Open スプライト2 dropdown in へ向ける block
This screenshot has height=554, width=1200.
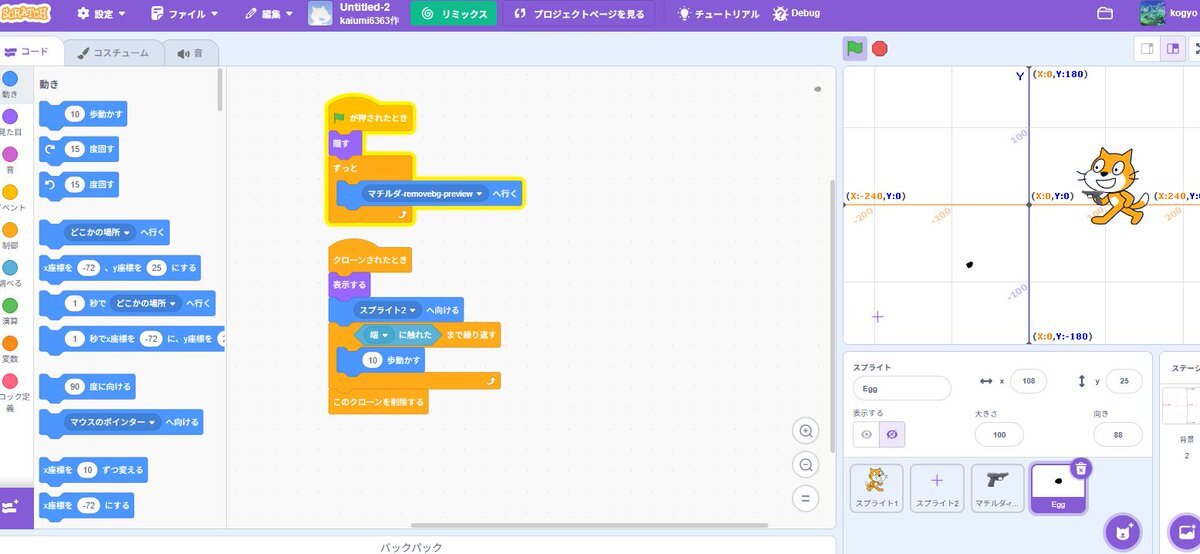[x=389, y=310]
